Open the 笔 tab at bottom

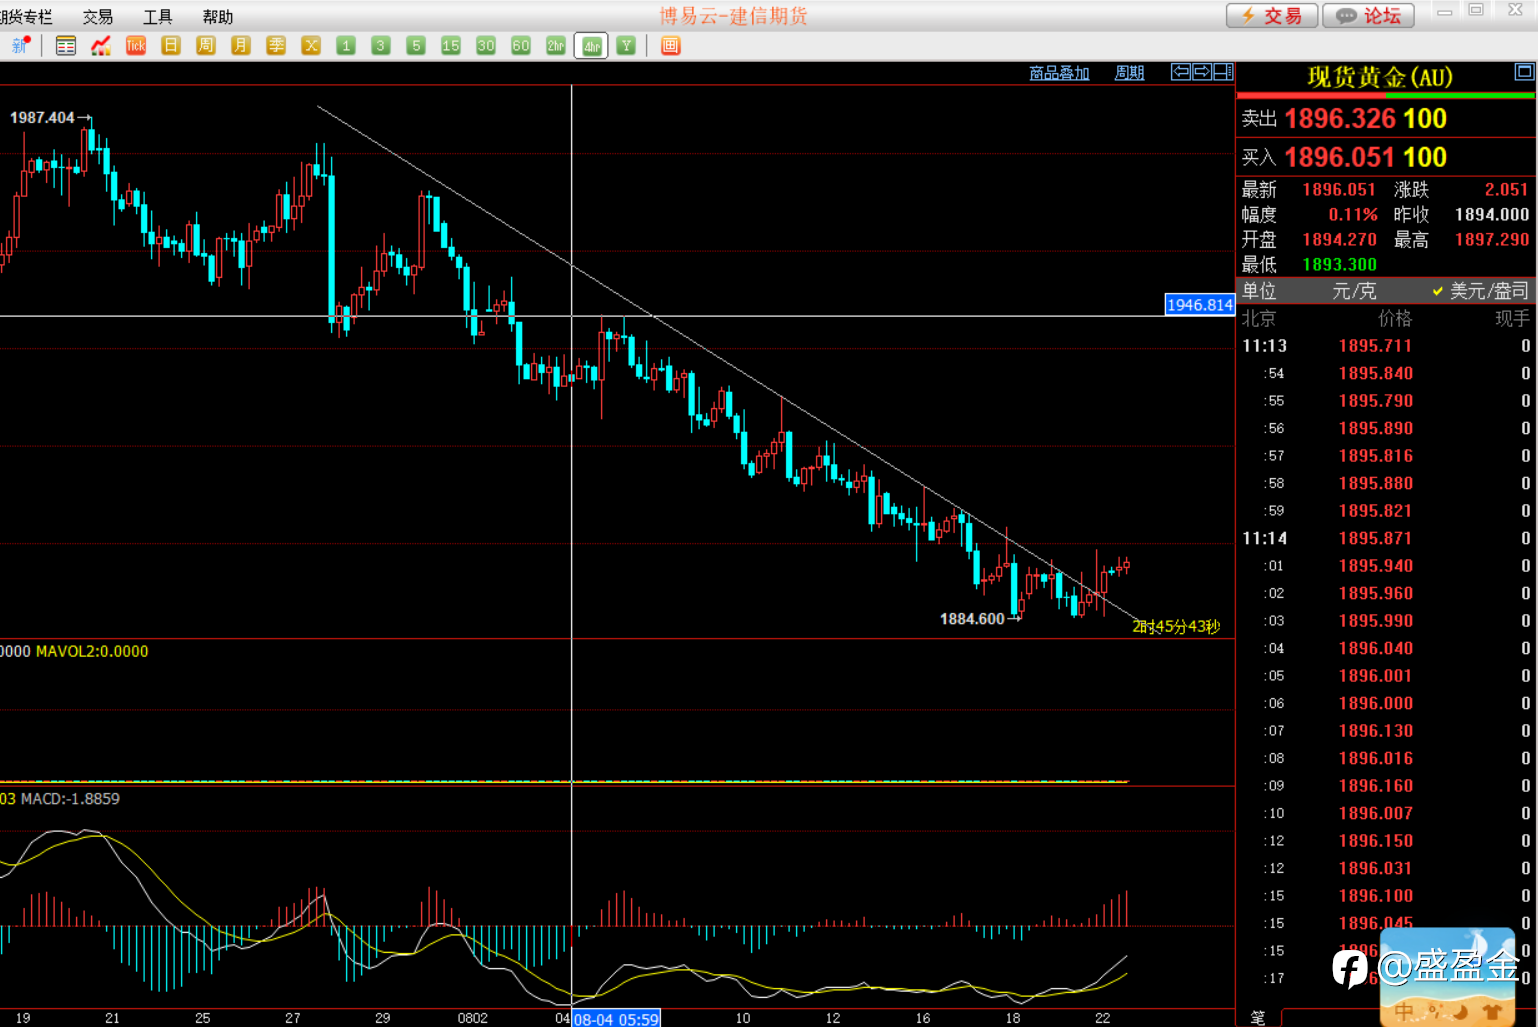click(1258, 1017)
